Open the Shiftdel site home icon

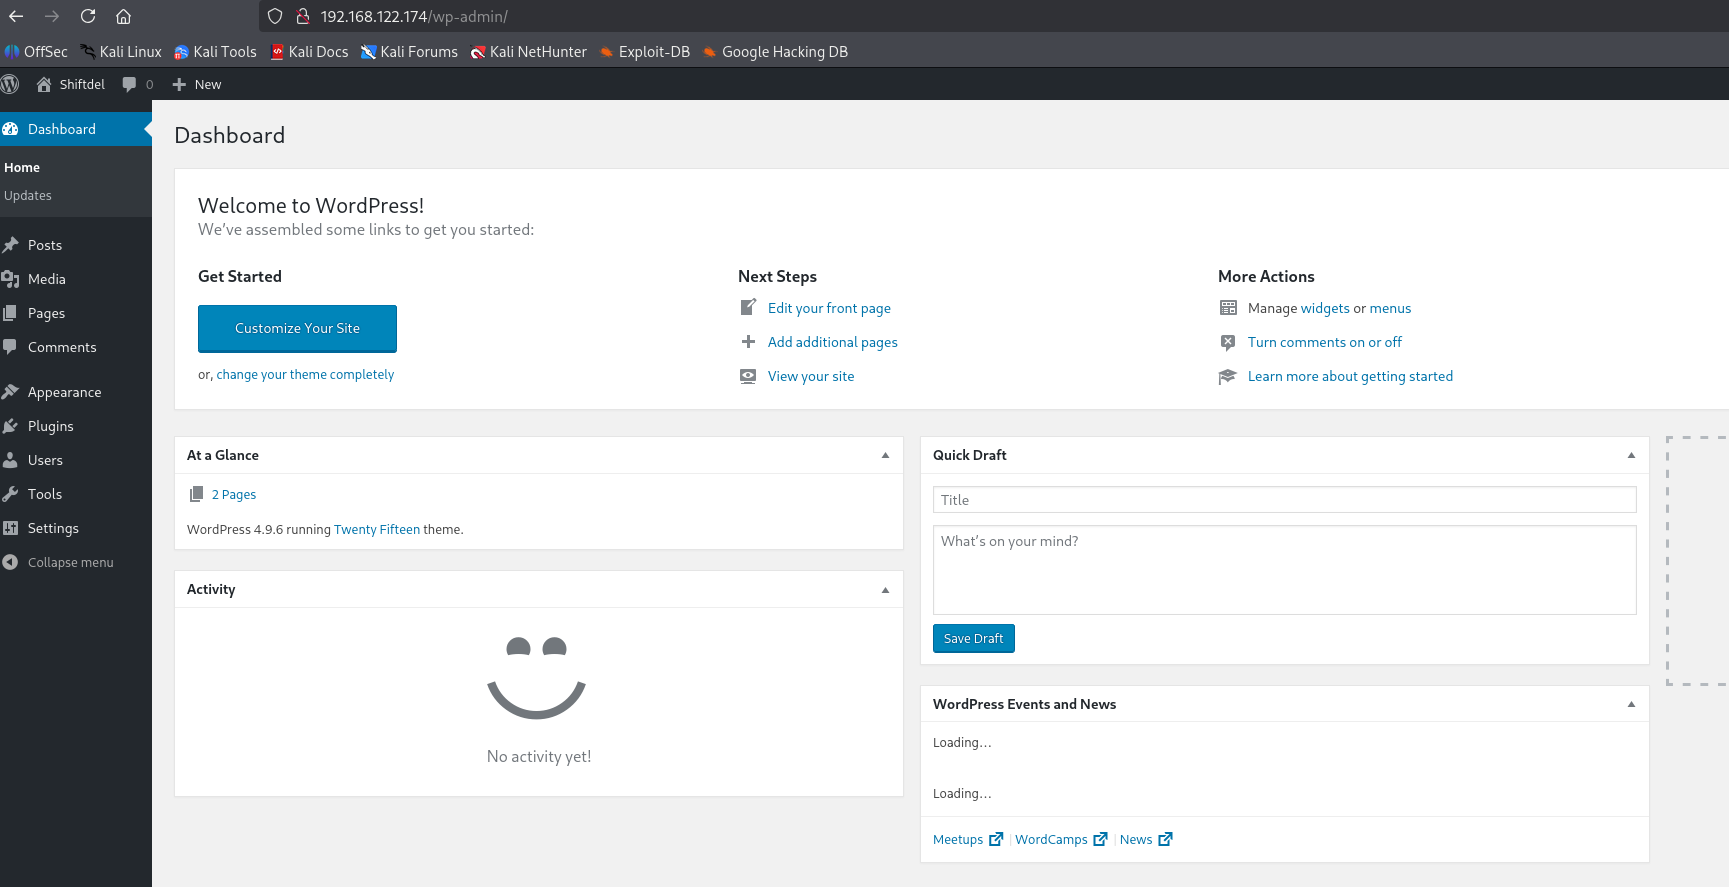(44, 84)
